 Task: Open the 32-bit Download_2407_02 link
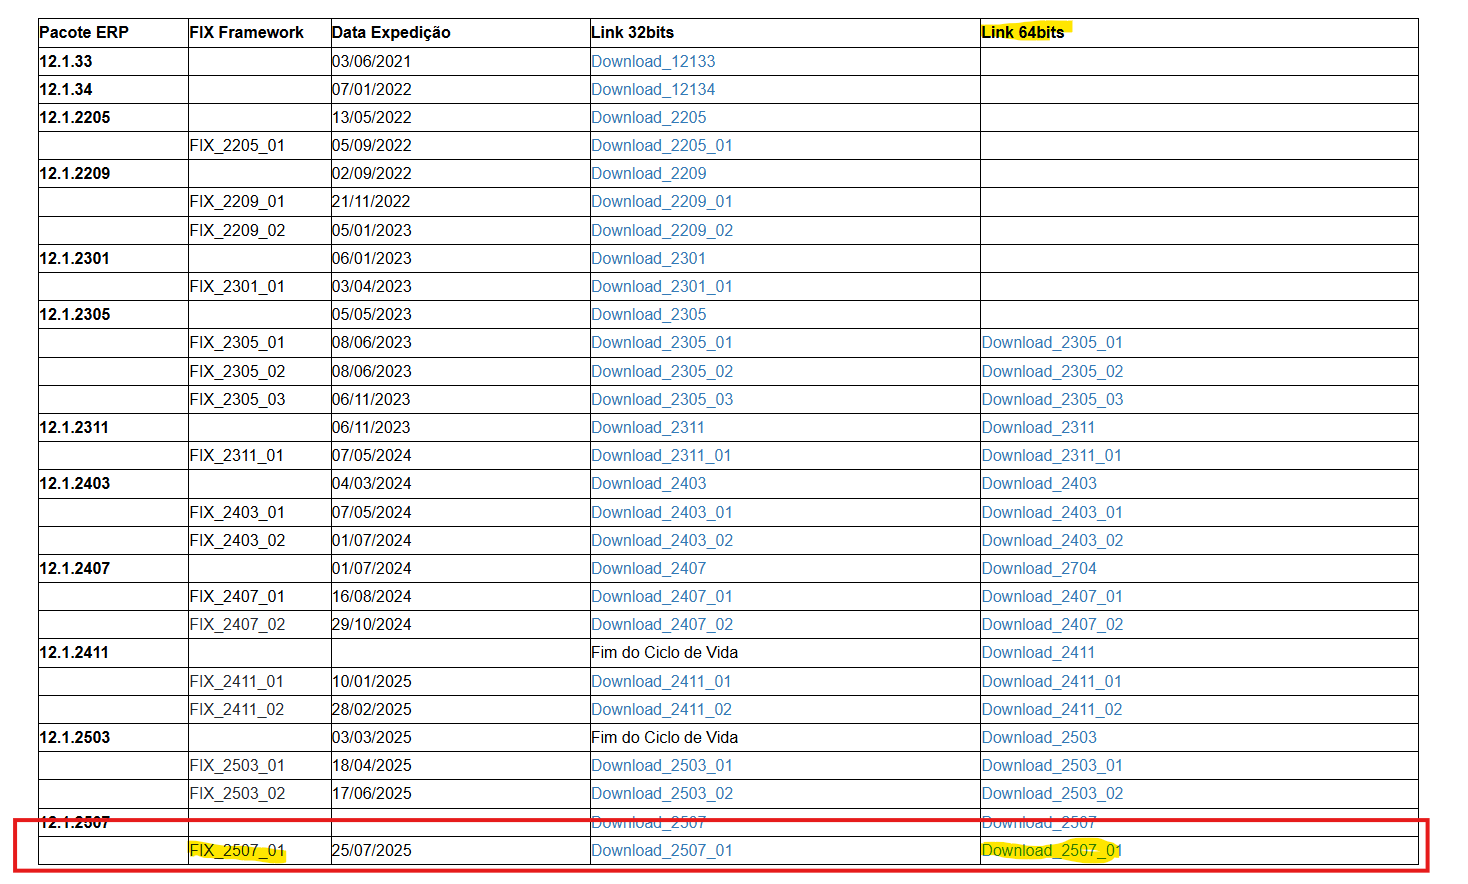pyautogui.click(x=661, y=624)
